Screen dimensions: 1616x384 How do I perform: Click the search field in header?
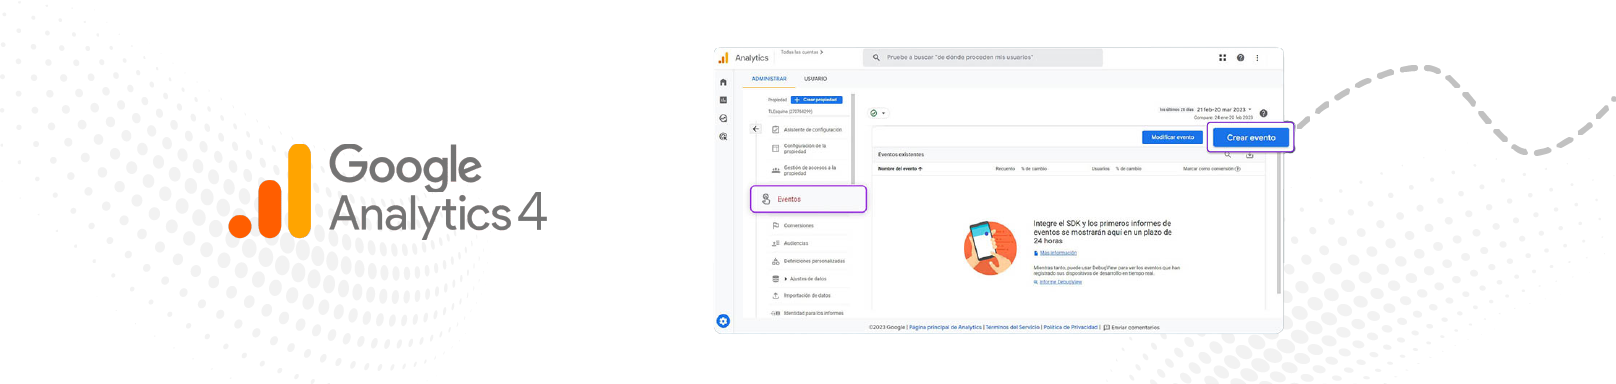point(983,57)
